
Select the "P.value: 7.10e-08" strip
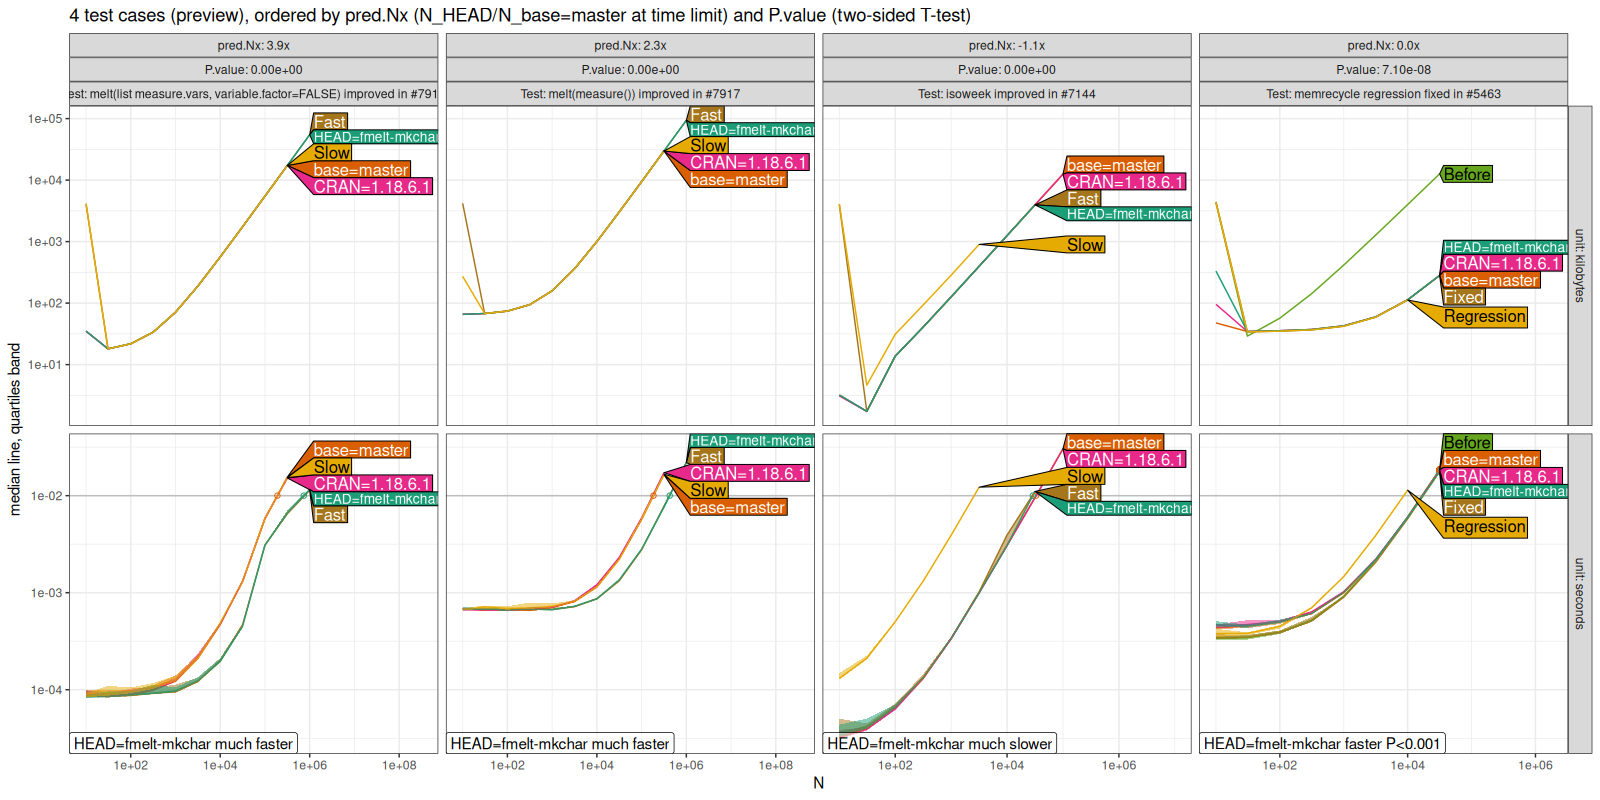[1383, 70]
